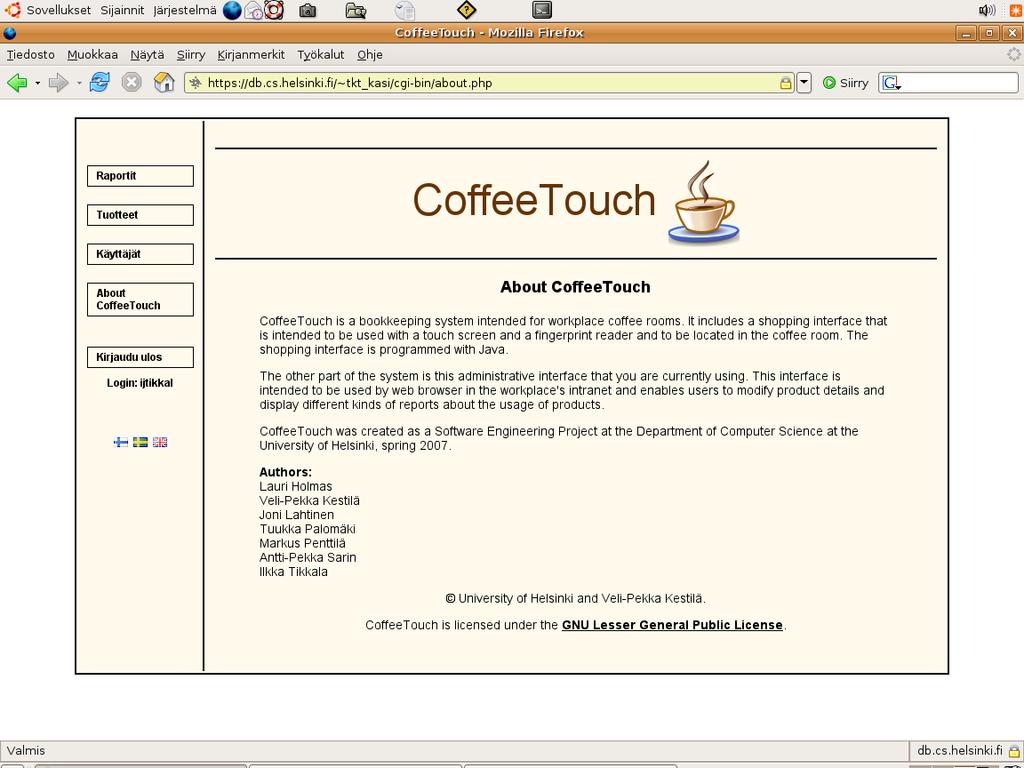The height and width of the screenshot is (768, 1024).
Task: Click the status bar padlock icon
Action: click(x=1014, y=751)
